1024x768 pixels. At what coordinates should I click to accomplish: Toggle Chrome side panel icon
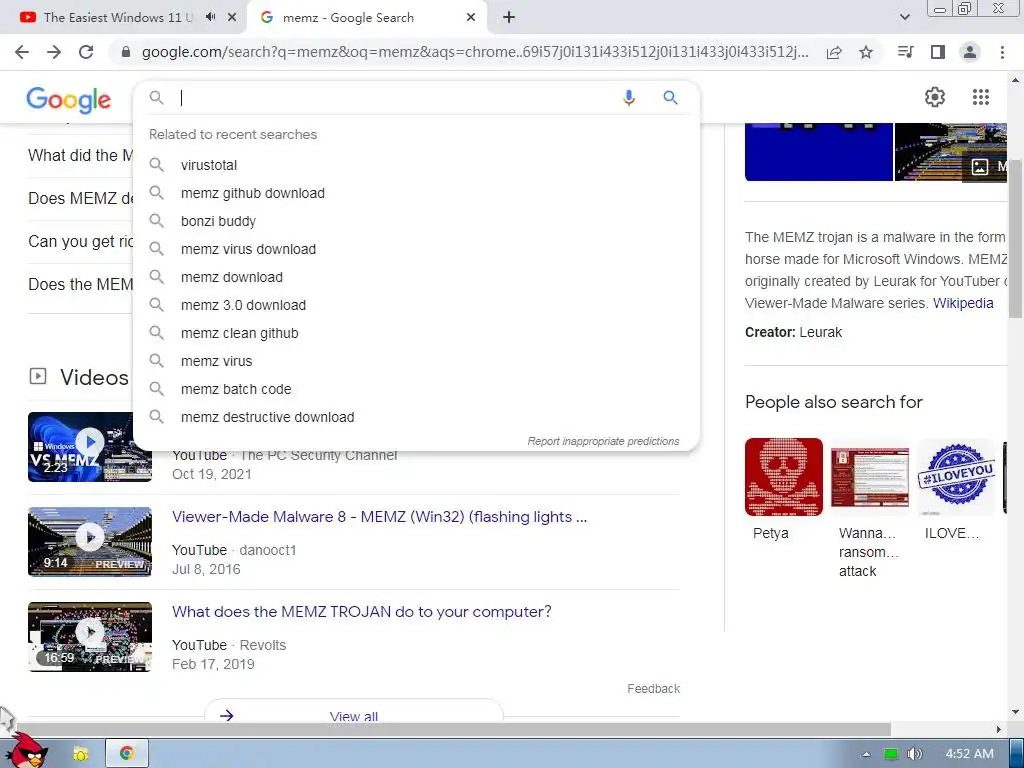click(x=938, y=52)
